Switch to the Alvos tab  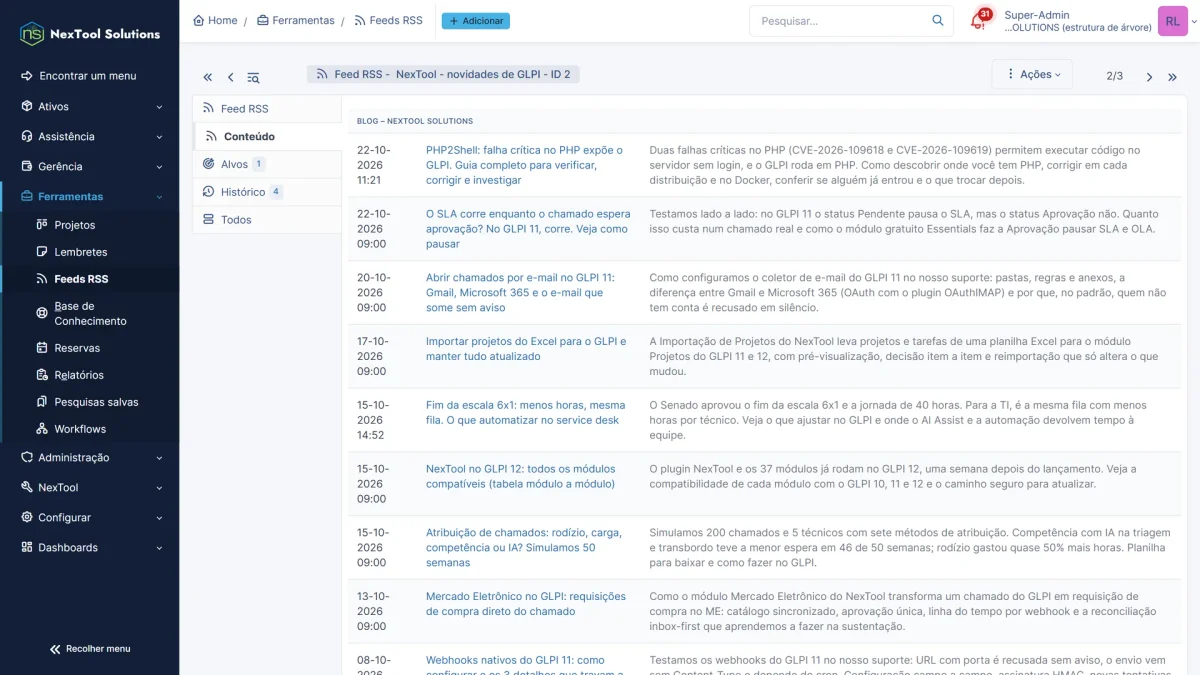pyautogui.click(x=267, y=164)
